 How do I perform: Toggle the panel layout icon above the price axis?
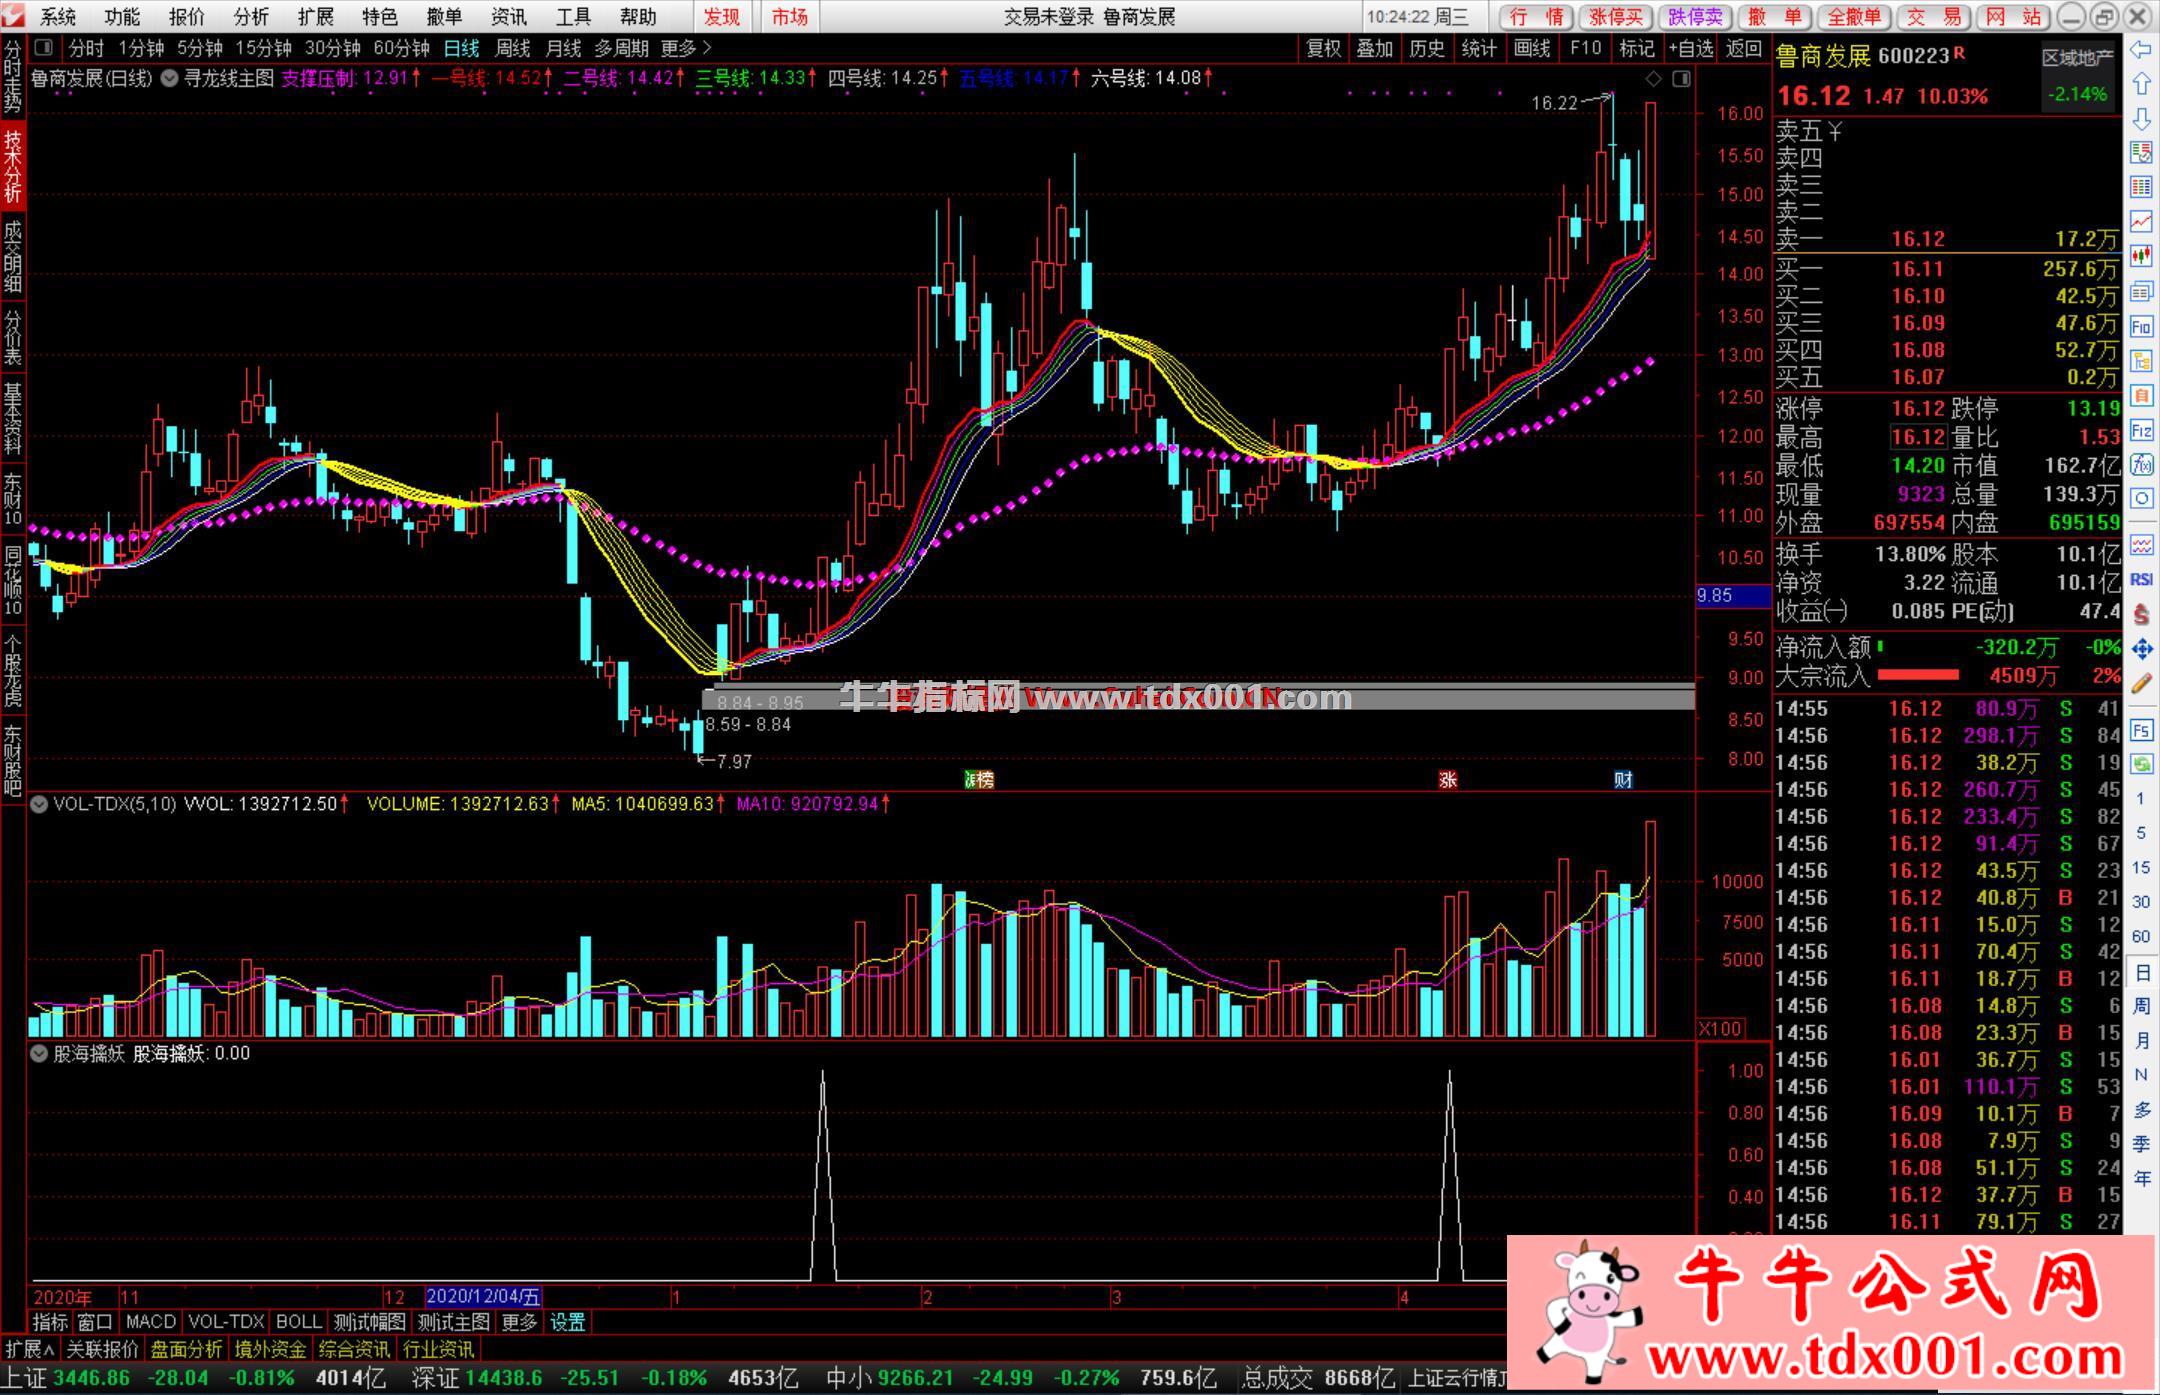coord(1681,78)
